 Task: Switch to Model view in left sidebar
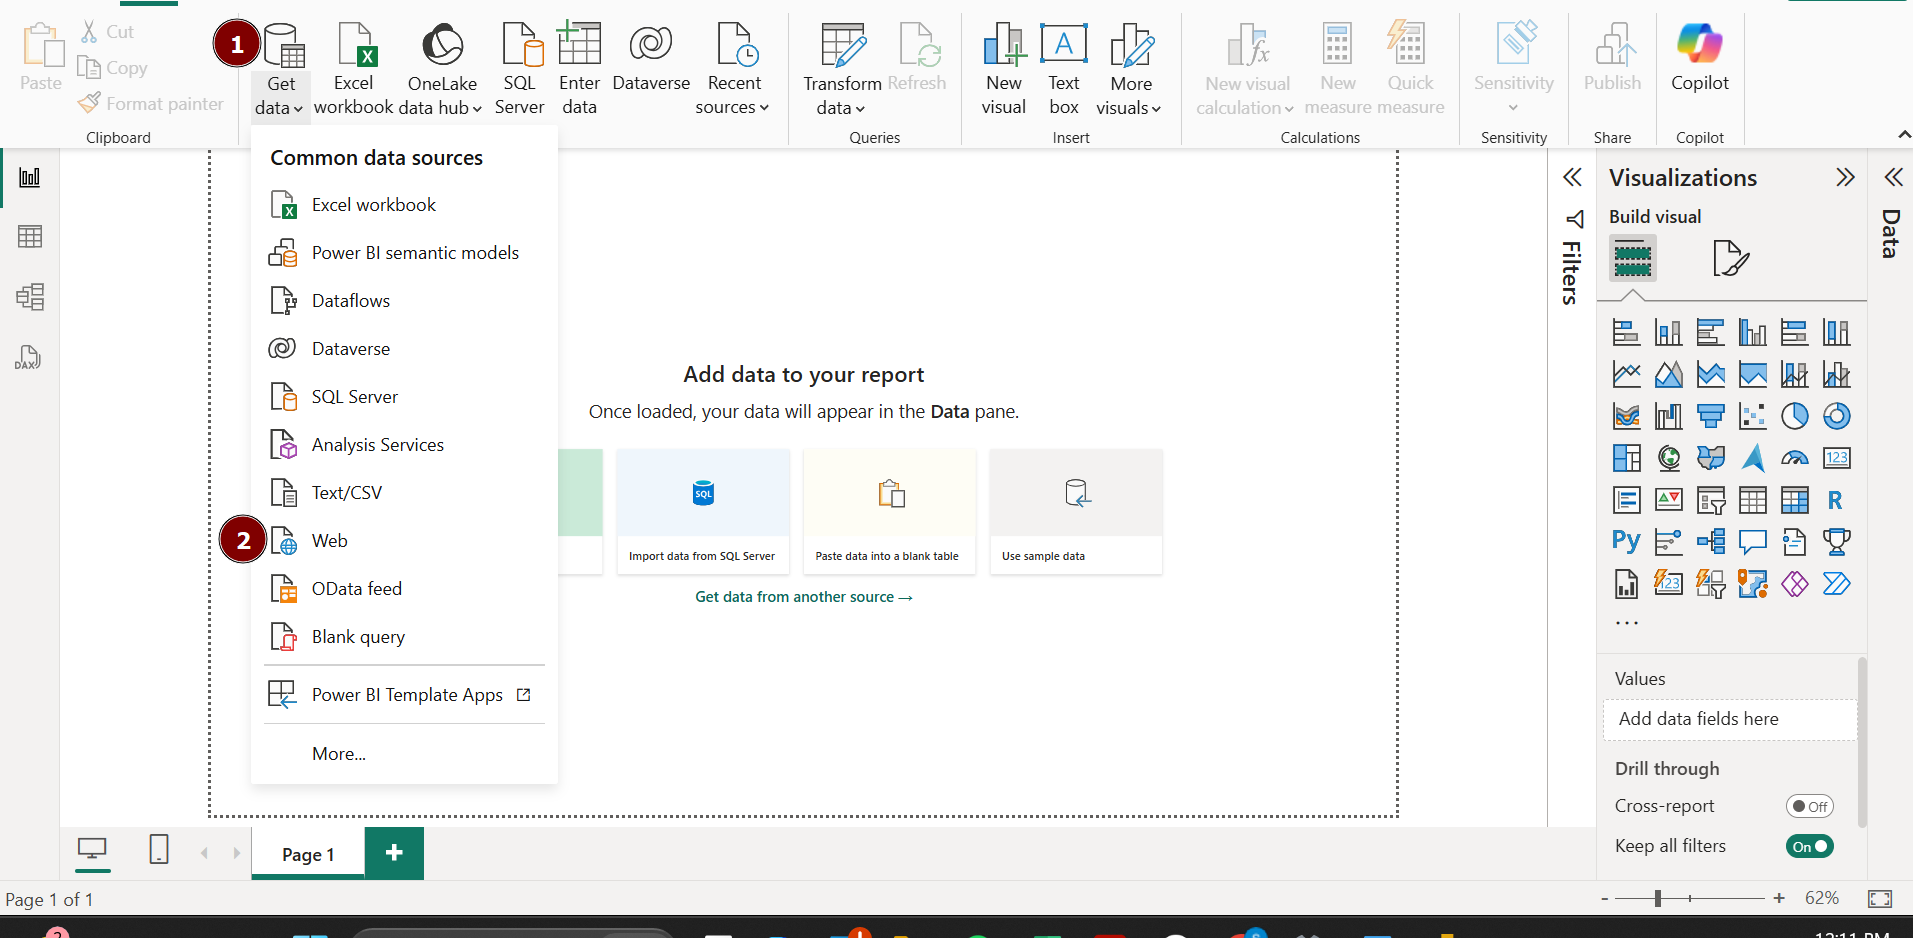(30, 297)
